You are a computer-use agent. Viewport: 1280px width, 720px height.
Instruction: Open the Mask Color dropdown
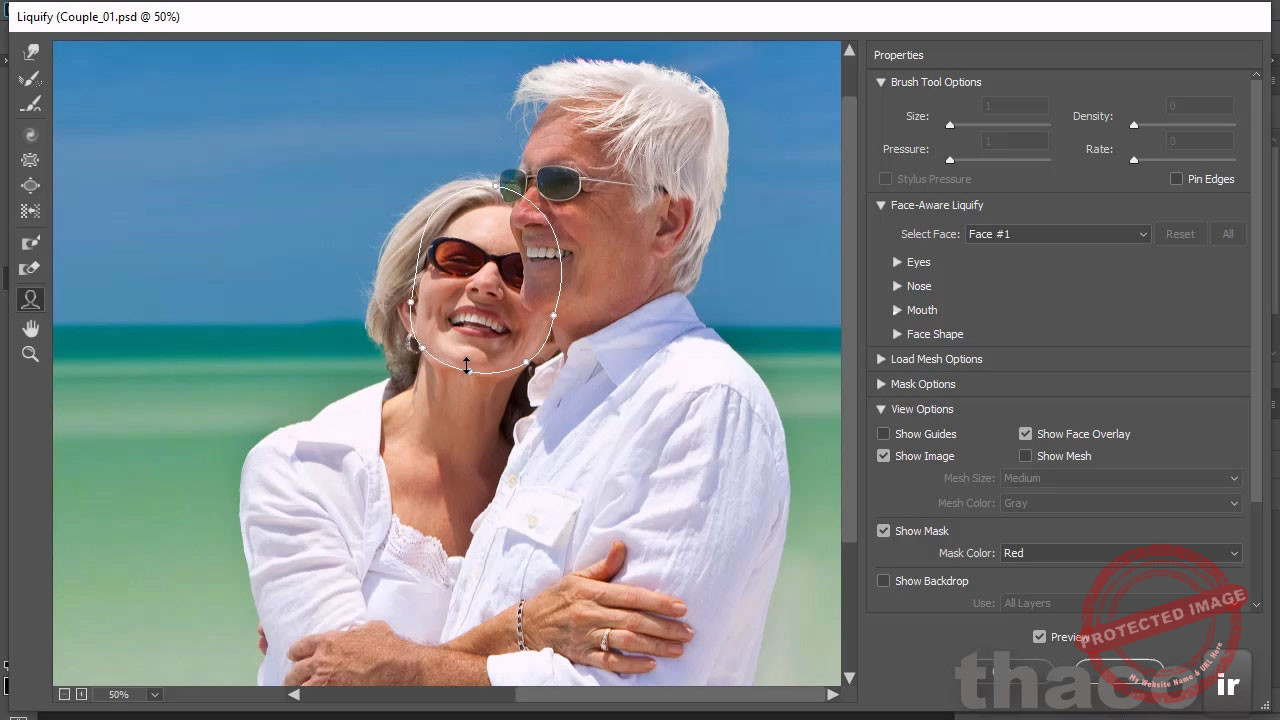pyautogui.click(x=1120, y=553)
